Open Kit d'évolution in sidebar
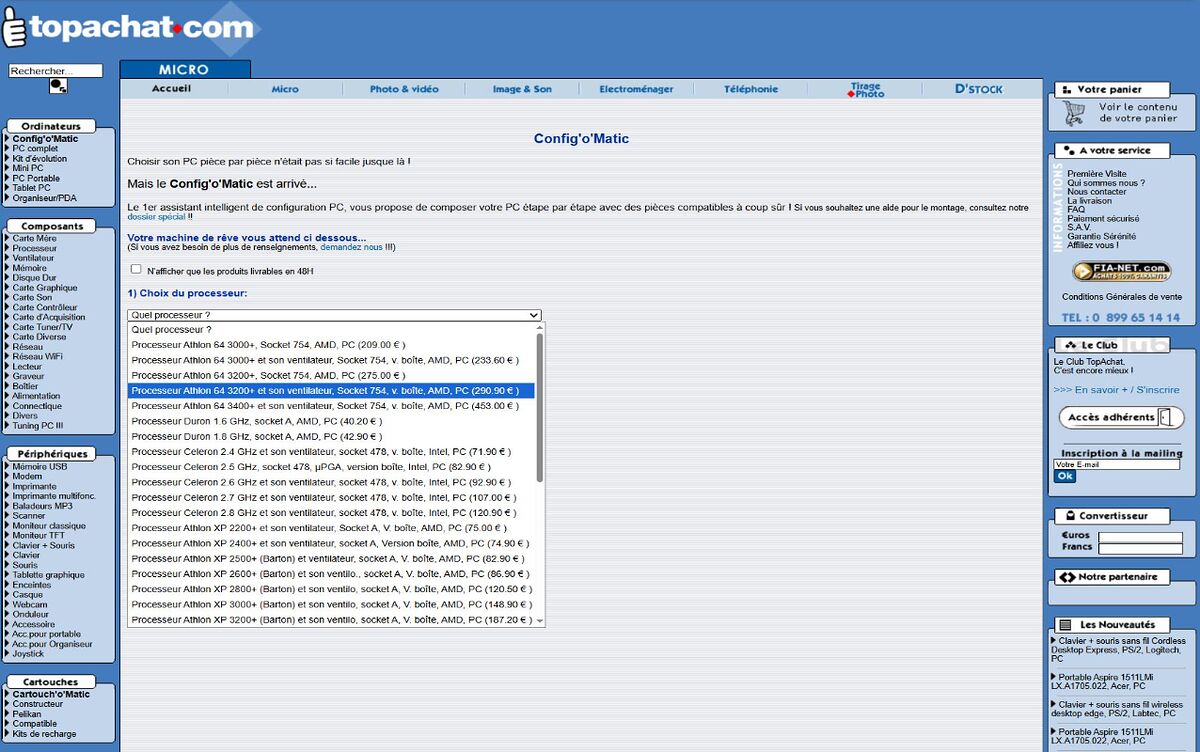The width and height of the screenshot is (1200, 752). coord(40,159)
